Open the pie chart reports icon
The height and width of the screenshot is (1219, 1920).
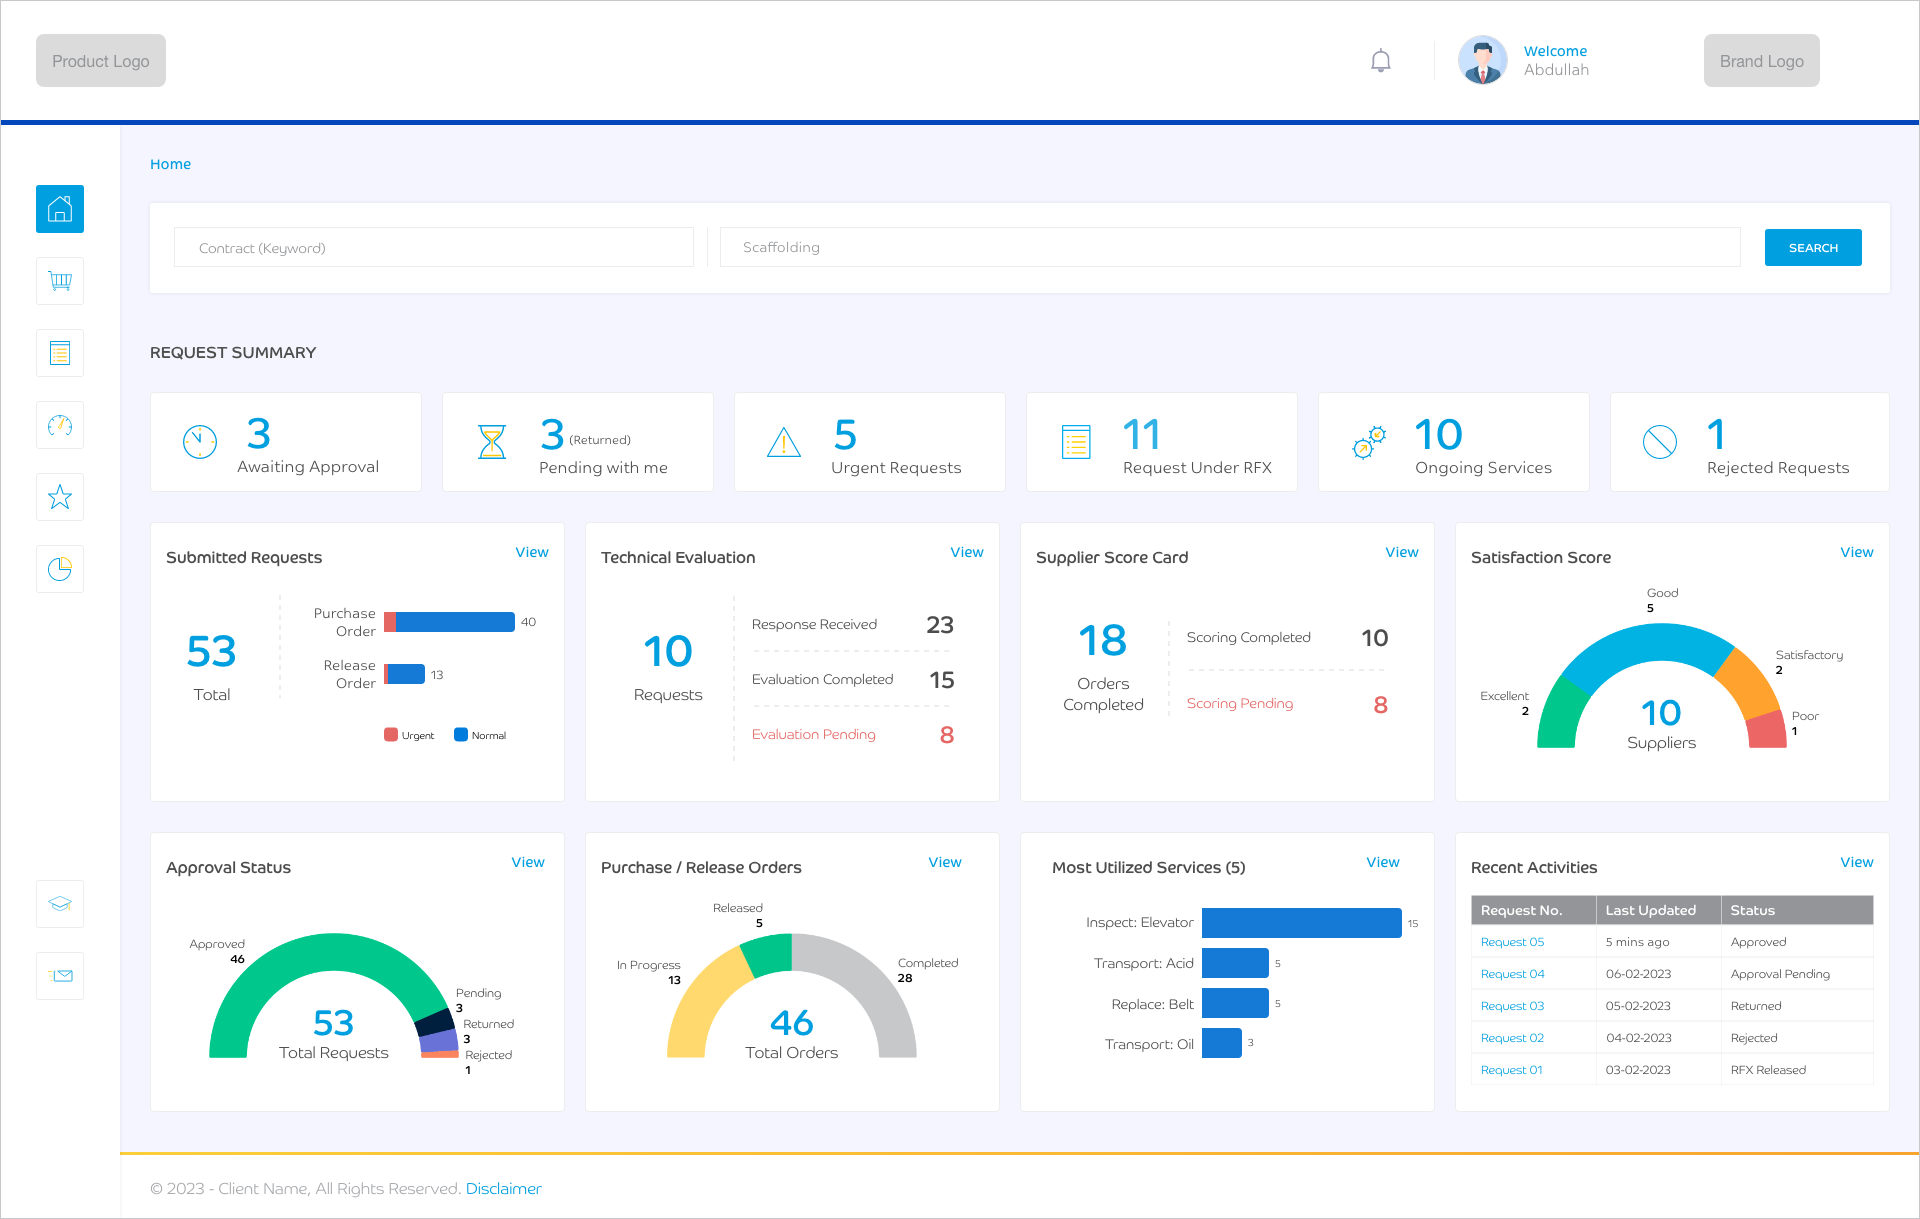pyautogui.click(x=60, y=569)
